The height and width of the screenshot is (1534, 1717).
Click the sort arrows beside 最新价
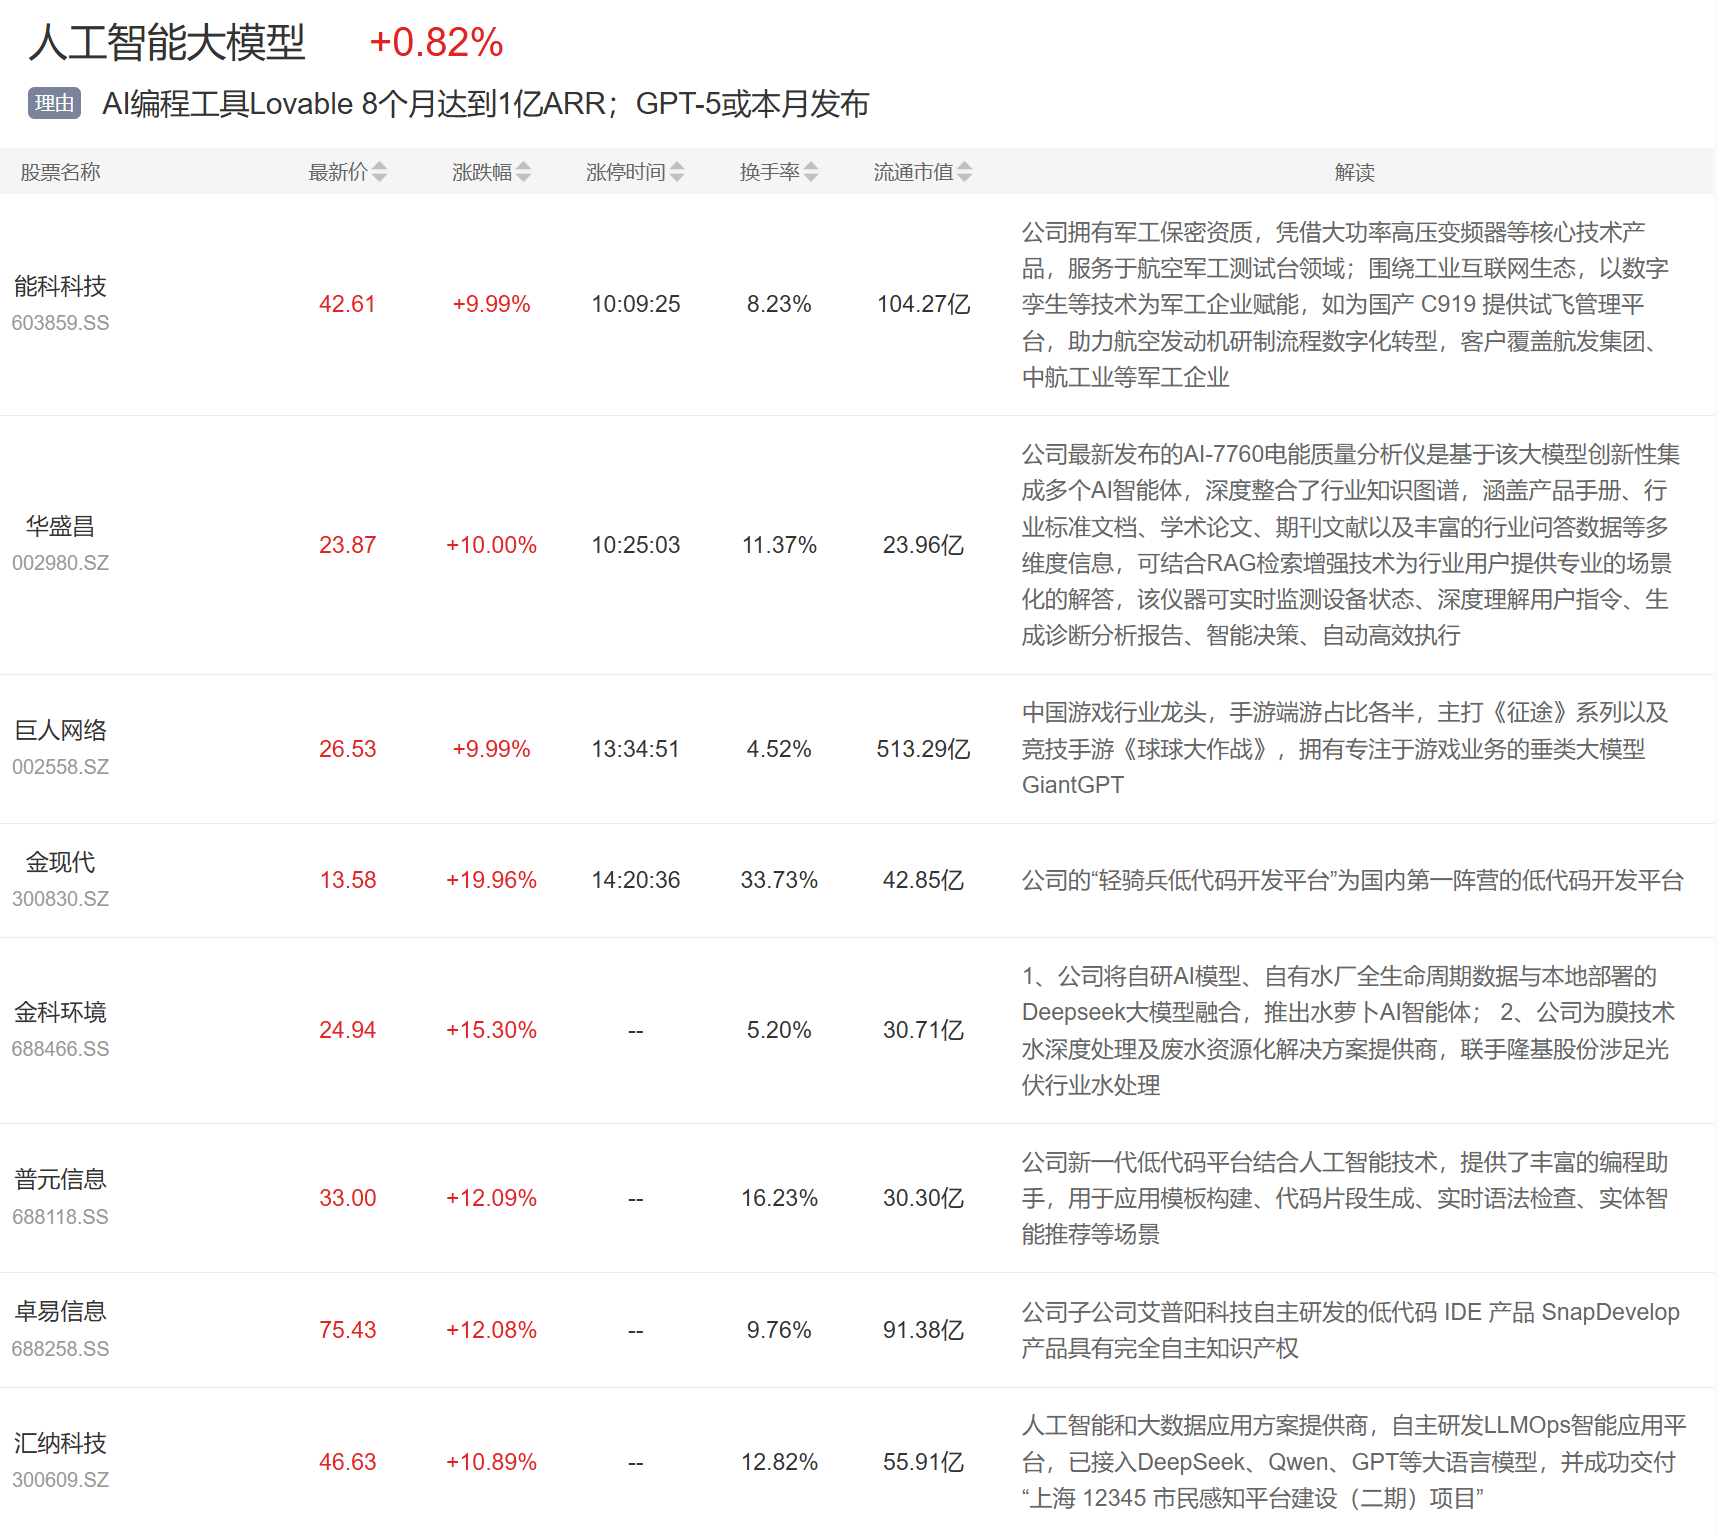[379, 172]
